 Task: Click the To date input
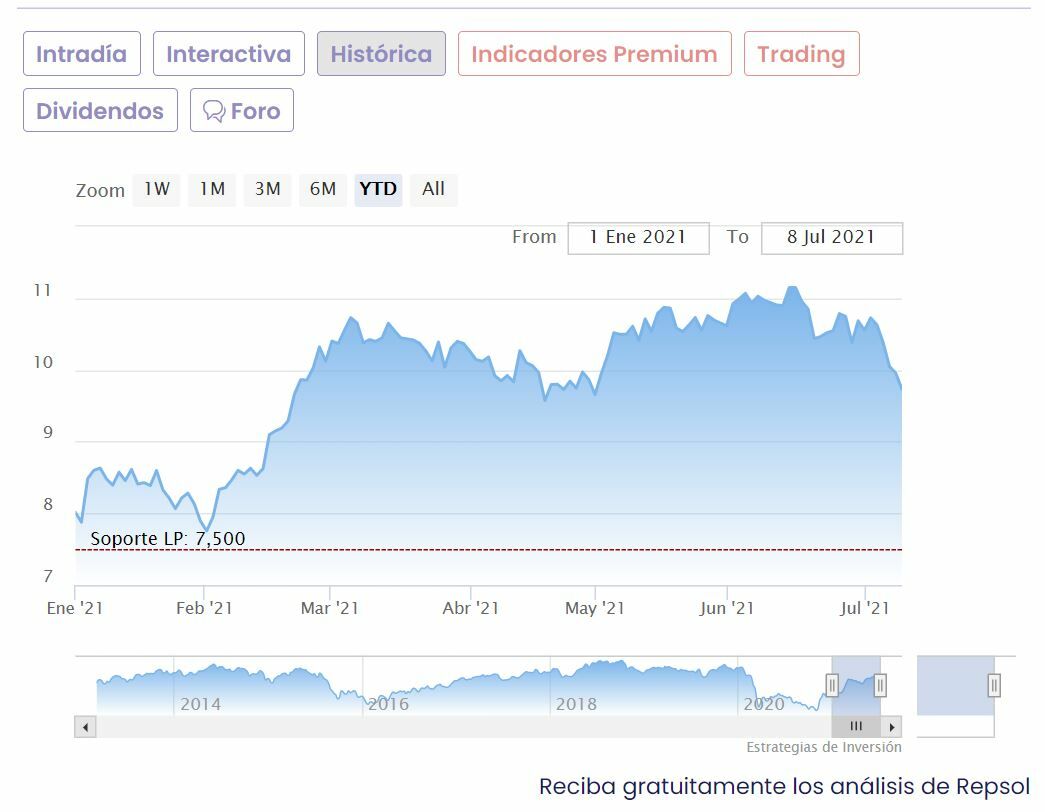coord(831,238)
